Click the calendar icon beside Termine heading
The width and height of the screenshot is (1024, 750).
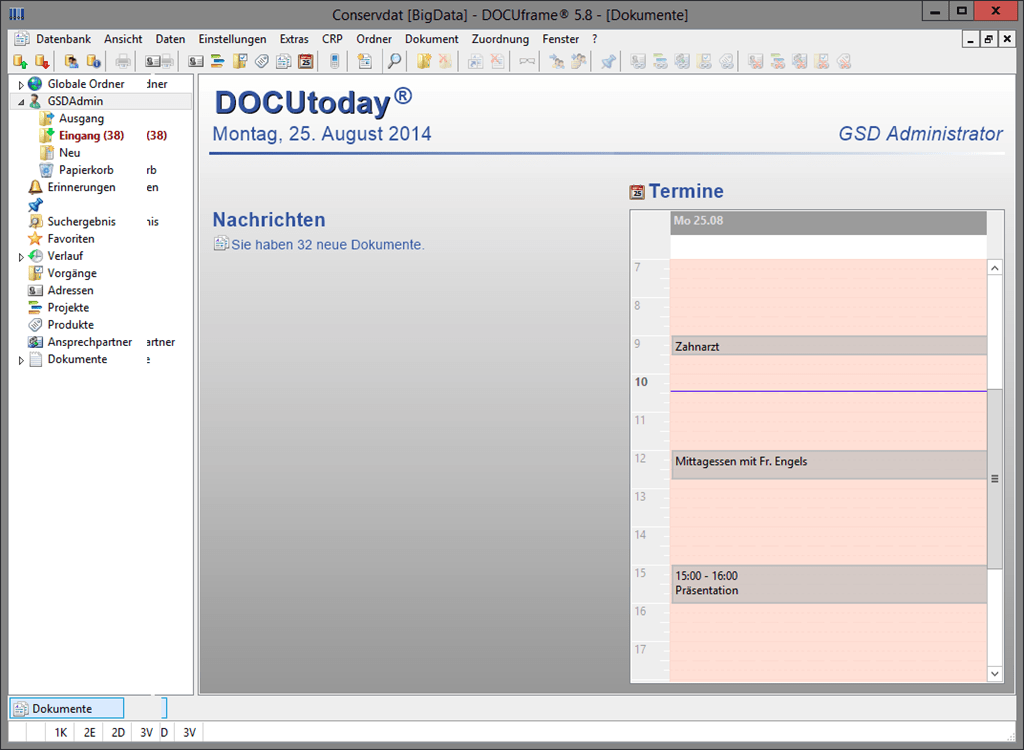pyautogui.click(x=637, y=192)
